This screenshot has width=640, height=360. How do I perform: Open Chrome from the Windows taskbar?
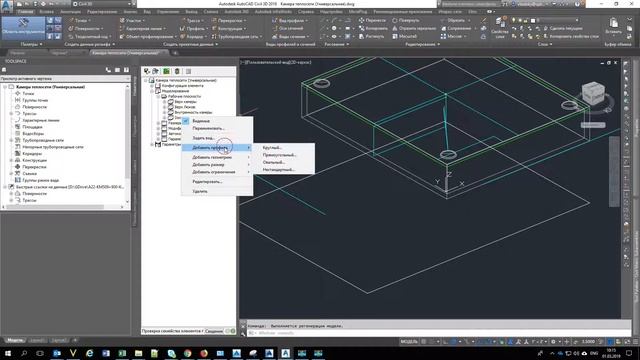pyautogui.click(x=187, y=353)
